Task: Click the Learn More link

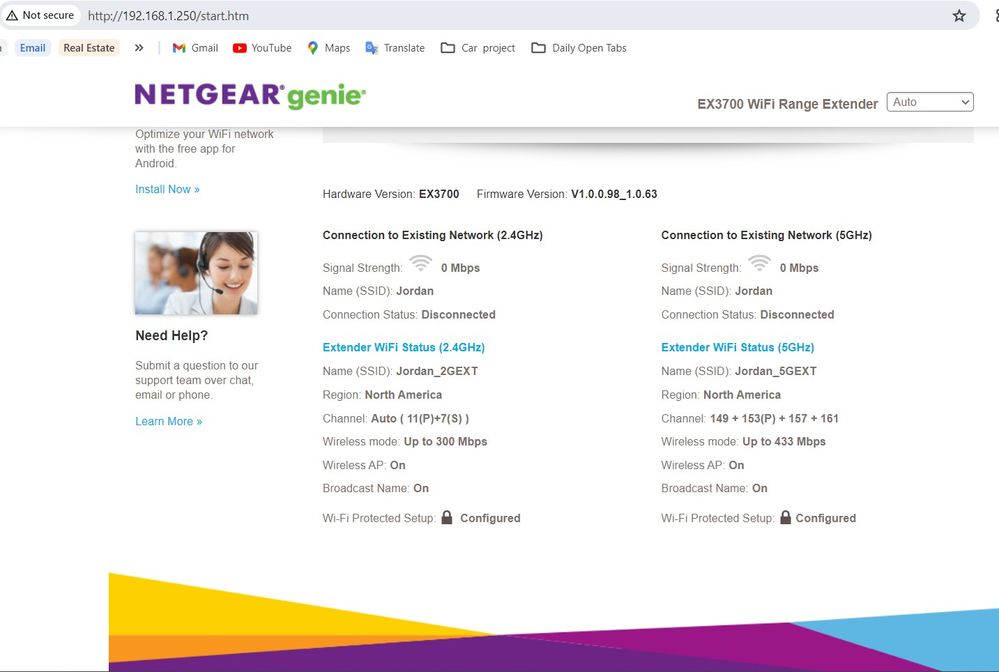Action: (x=168, y=421)
